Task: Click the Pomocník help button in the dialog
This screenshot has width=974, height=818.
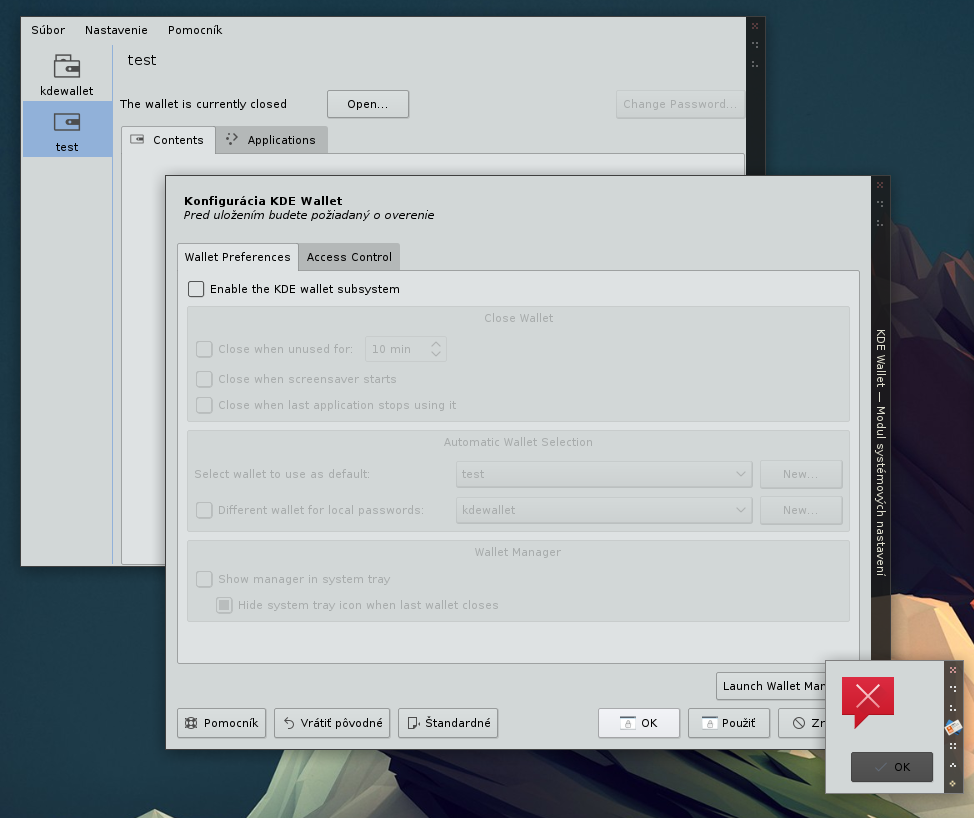Action: [x=222, y=723]
